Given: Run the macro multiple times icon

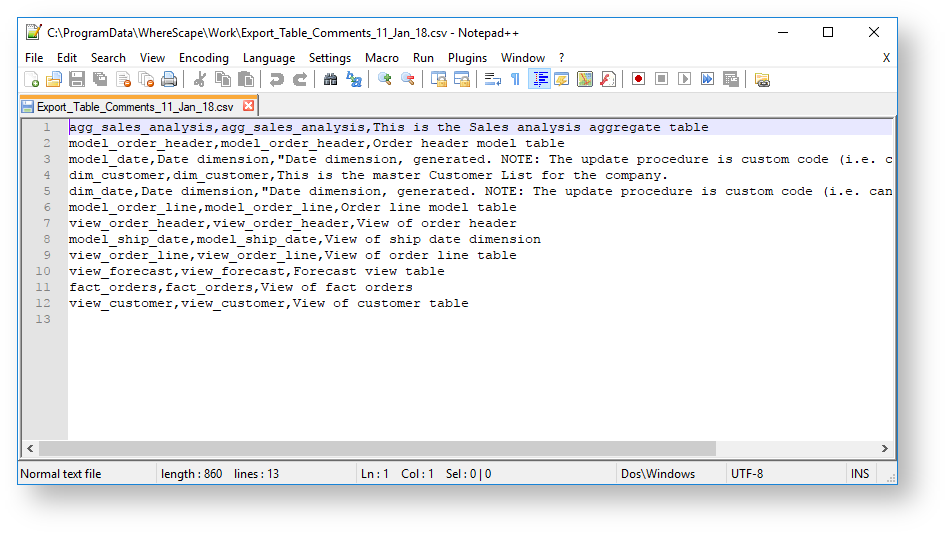Looking at the screenshot, I should click(x=707, y=79).
